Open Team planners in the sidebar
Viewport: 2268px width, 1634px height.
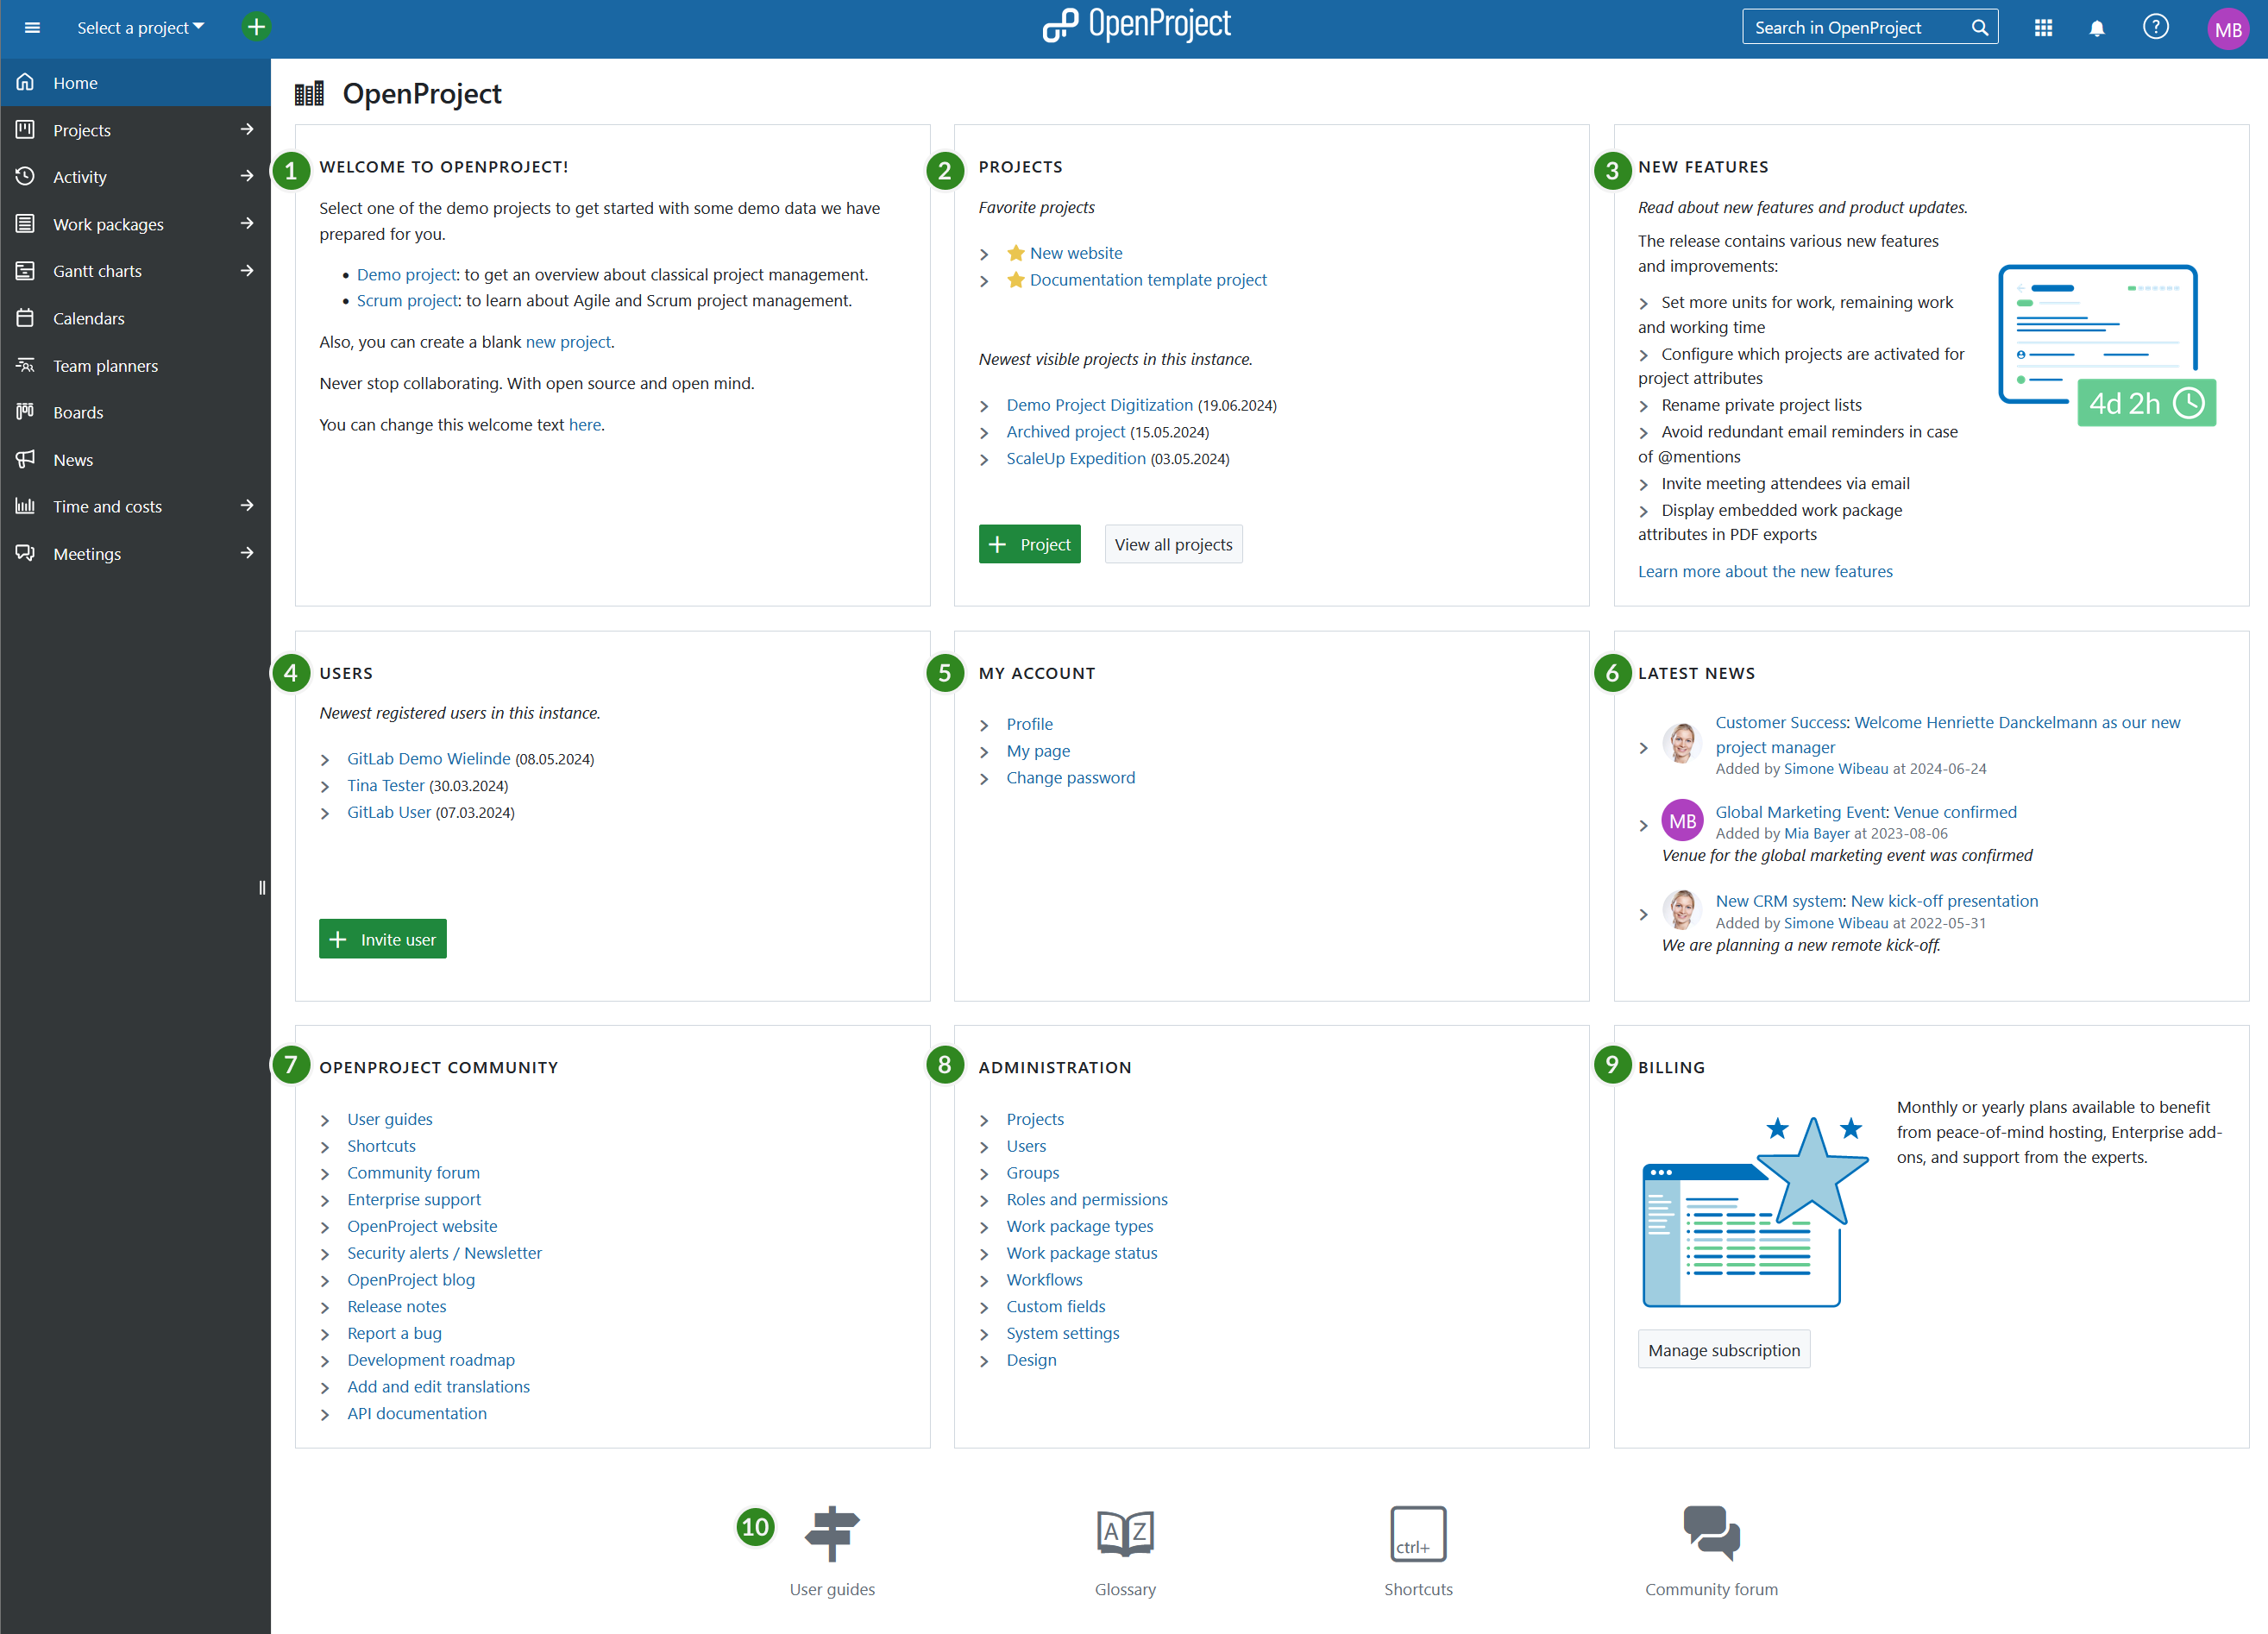(x=105, y=365)
